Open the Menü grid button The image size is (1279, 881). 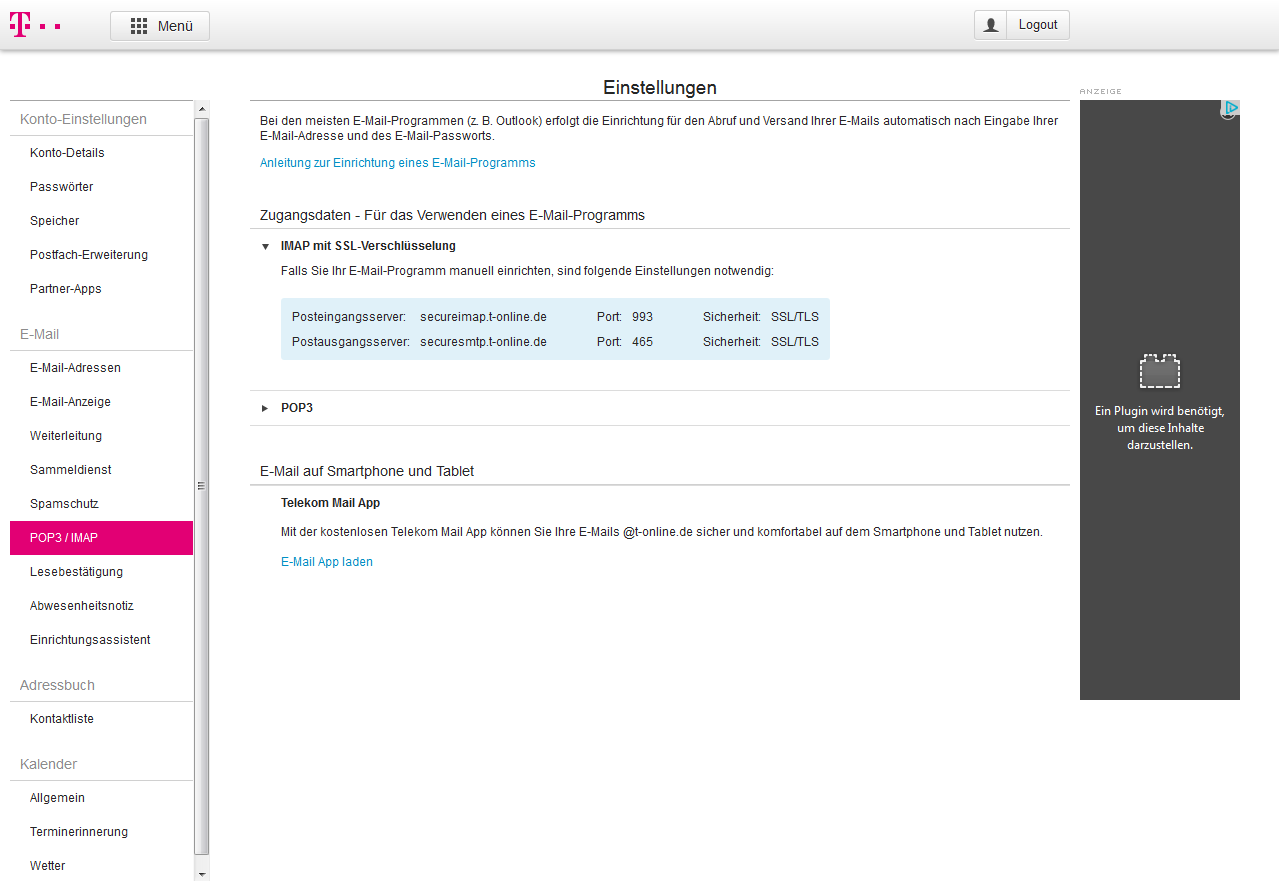coord(160,26)
